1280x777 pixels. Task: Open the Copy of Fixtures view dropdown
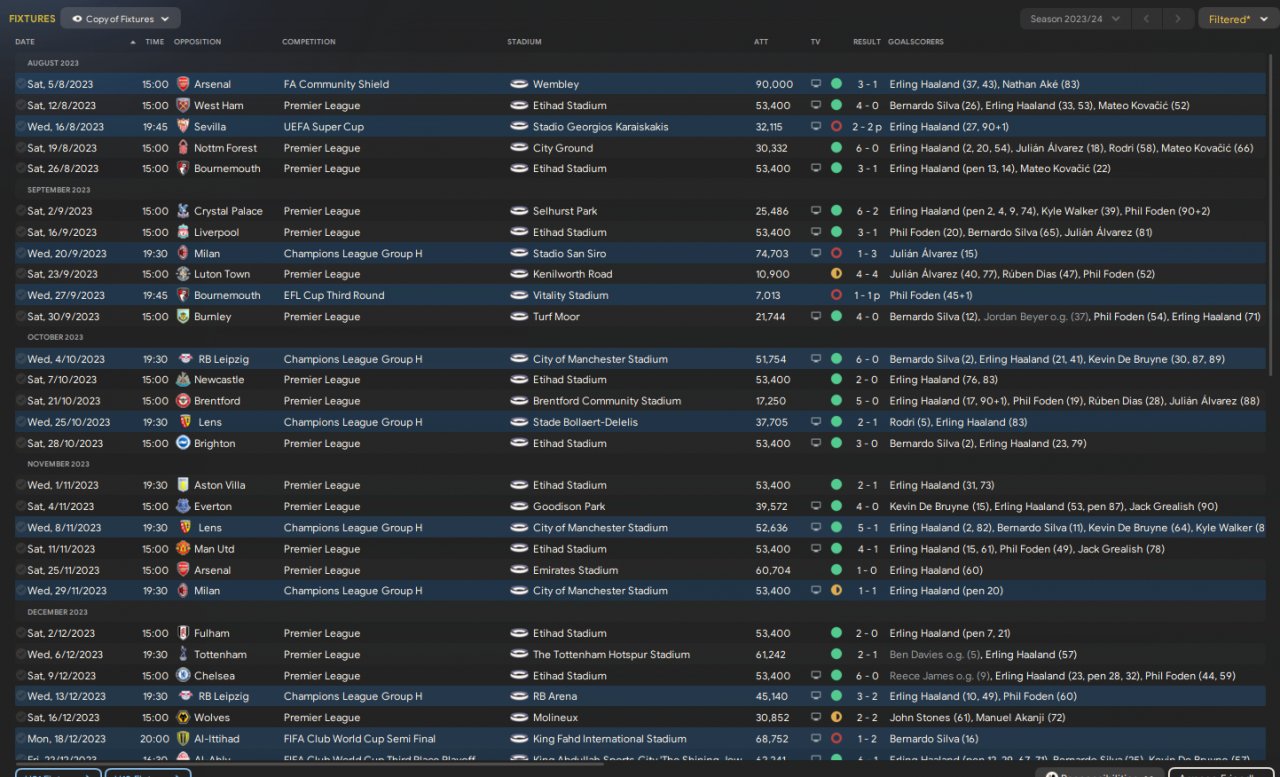pos(120,18)
